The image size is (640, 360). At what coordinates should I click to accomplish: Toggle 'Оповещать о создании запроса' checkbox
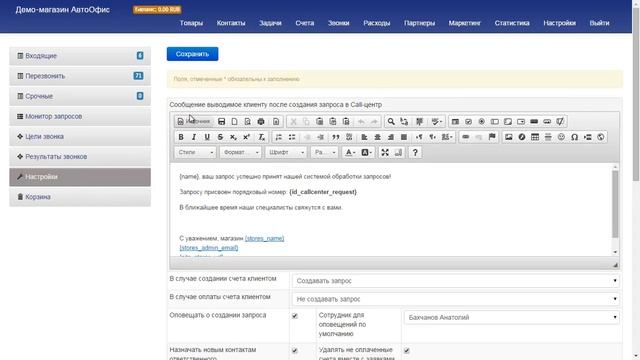[x=295, y=316]
